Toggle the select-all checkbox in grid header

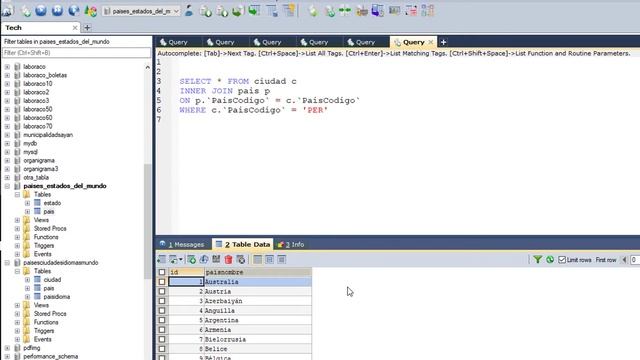coord(162,272)
